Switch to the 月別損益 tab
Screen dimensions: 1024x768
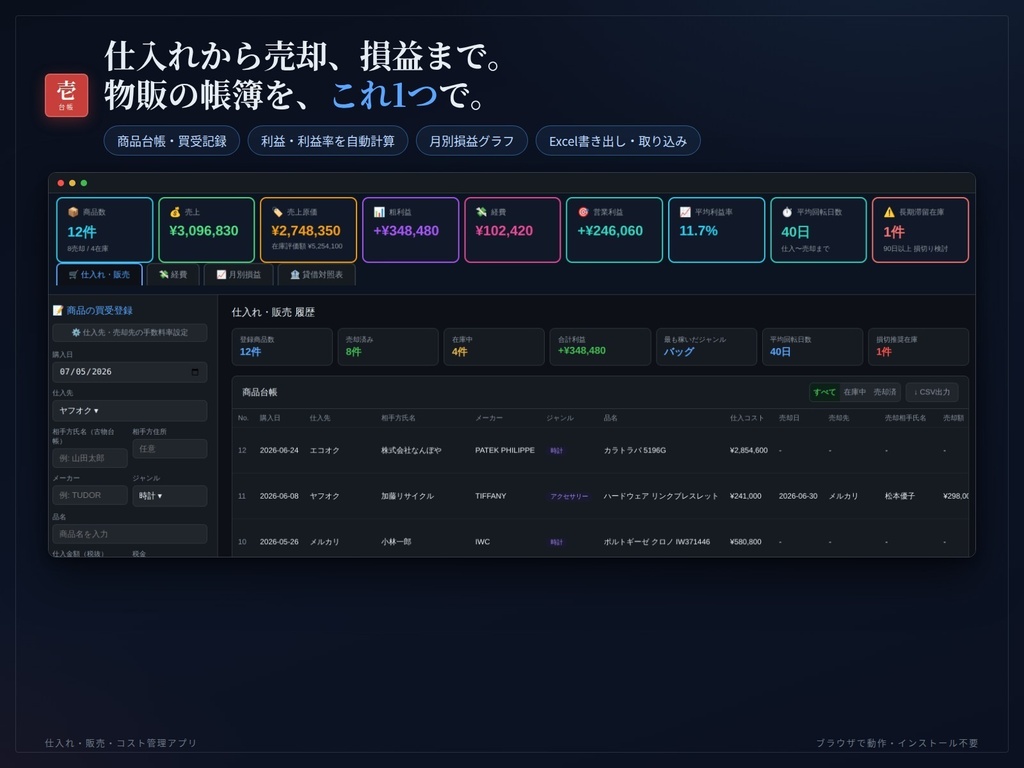point(238,275)
